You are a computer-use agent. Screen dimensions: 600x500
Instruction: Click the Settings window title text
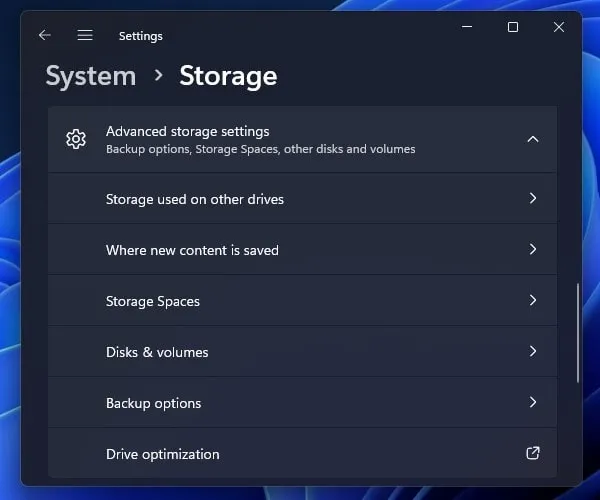[x=140, y=36]
